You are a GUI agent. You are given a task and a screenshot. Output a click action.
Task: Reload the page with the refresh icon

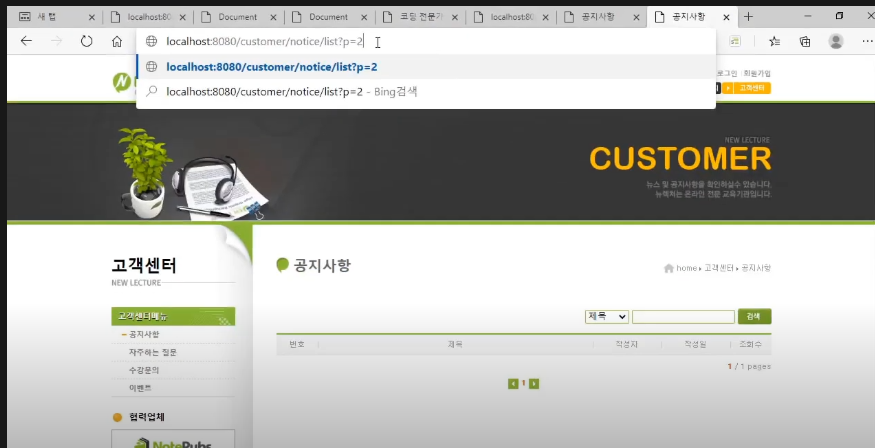pyautogui.click(x=86, y=41)
